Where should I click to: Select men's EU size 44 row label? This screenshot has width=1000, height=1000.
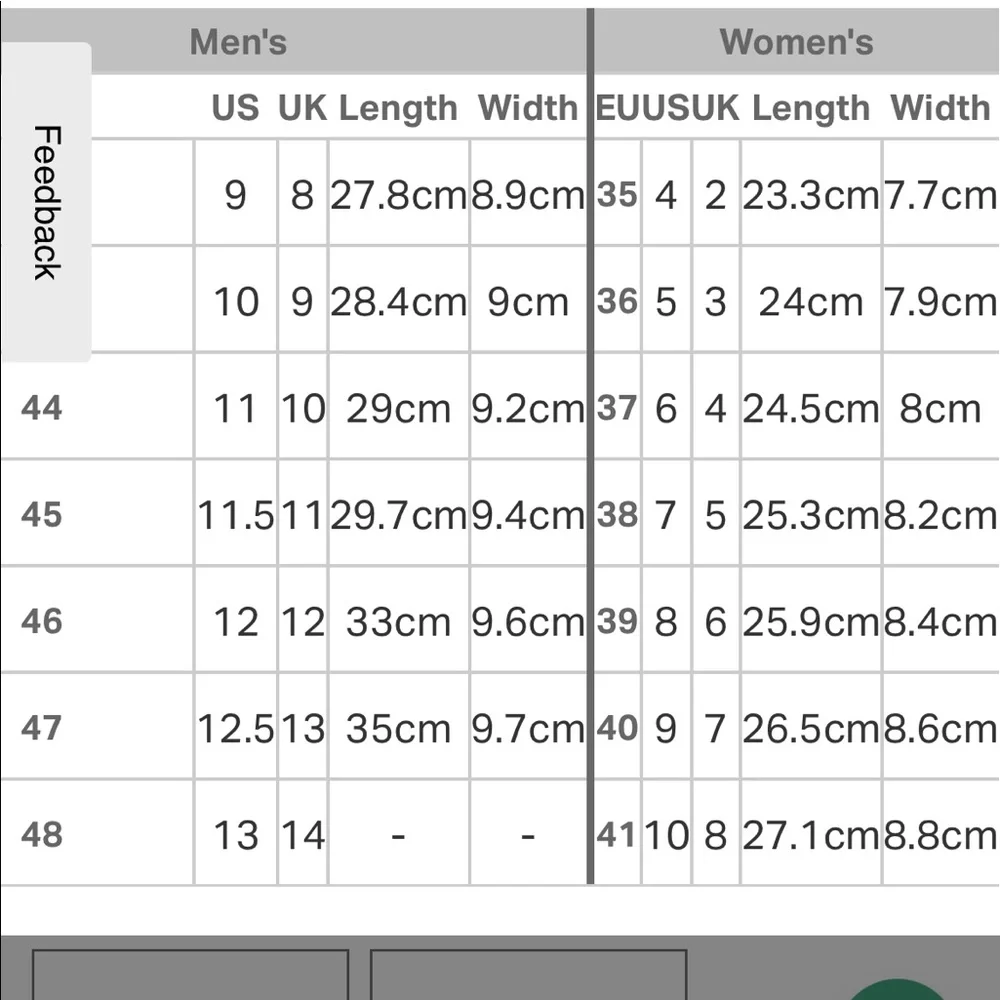[x=41, y=408]
